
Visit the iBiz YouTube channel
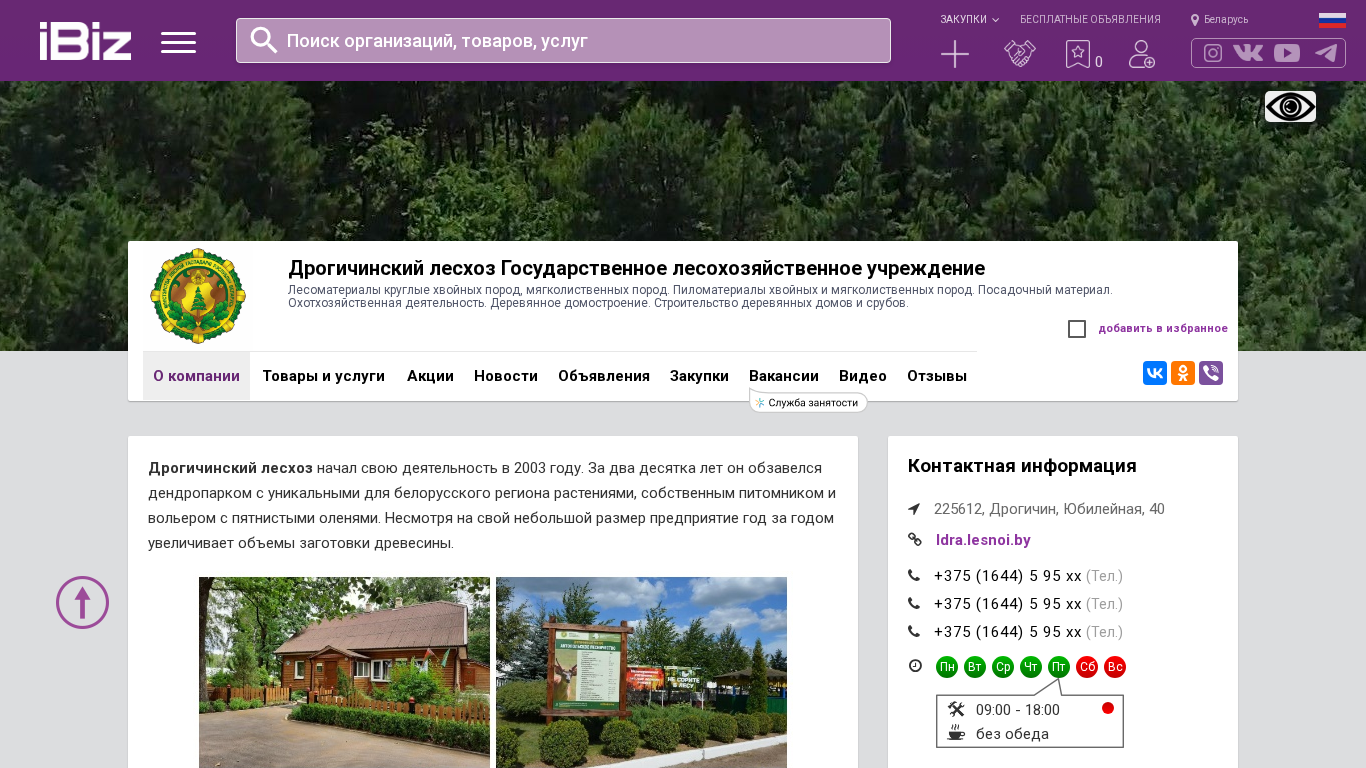(1287, 53)
